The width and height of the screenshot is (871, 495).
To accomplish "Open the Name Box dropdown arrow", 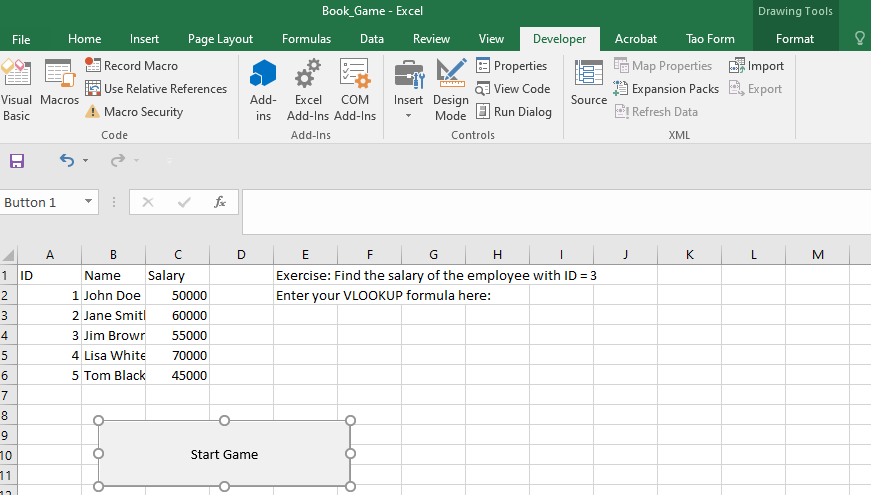I will pyautogui.click(x=88, y=202).
